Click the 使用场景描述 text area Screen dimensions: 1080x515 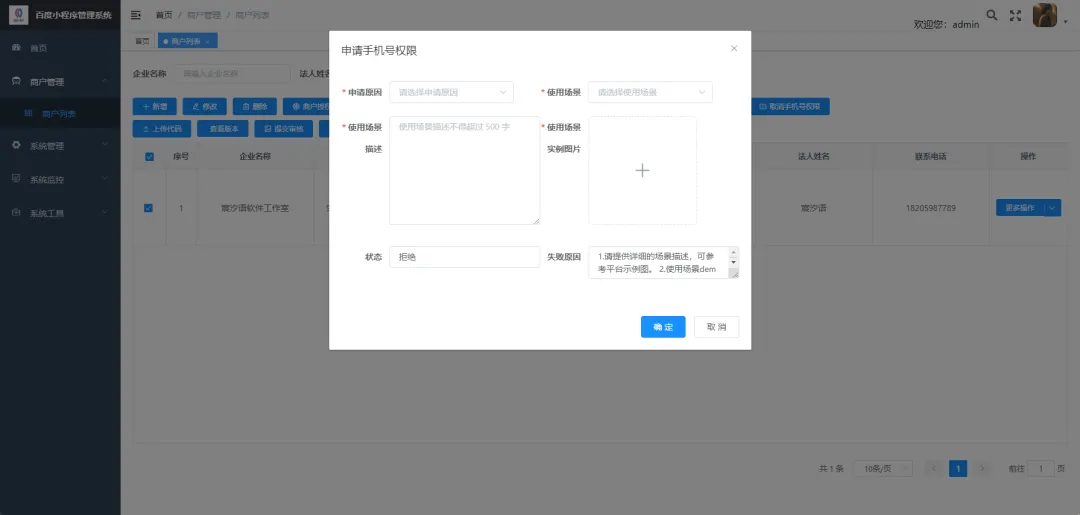coord(464,170)
